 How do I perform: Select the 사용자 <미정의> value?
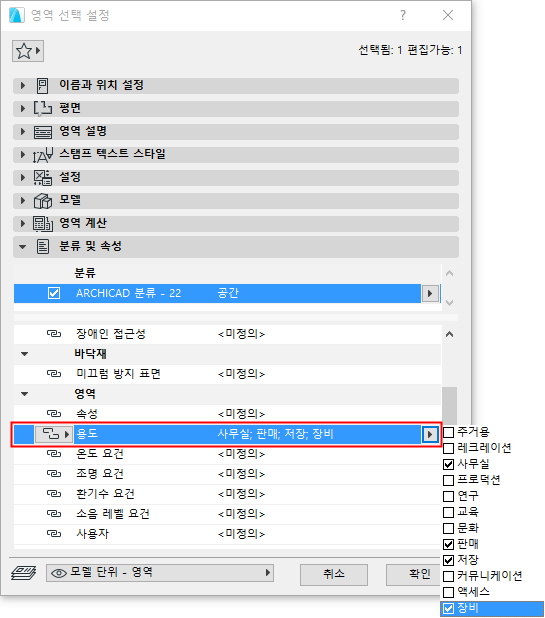pyautogui.click(x=241, y=534)
